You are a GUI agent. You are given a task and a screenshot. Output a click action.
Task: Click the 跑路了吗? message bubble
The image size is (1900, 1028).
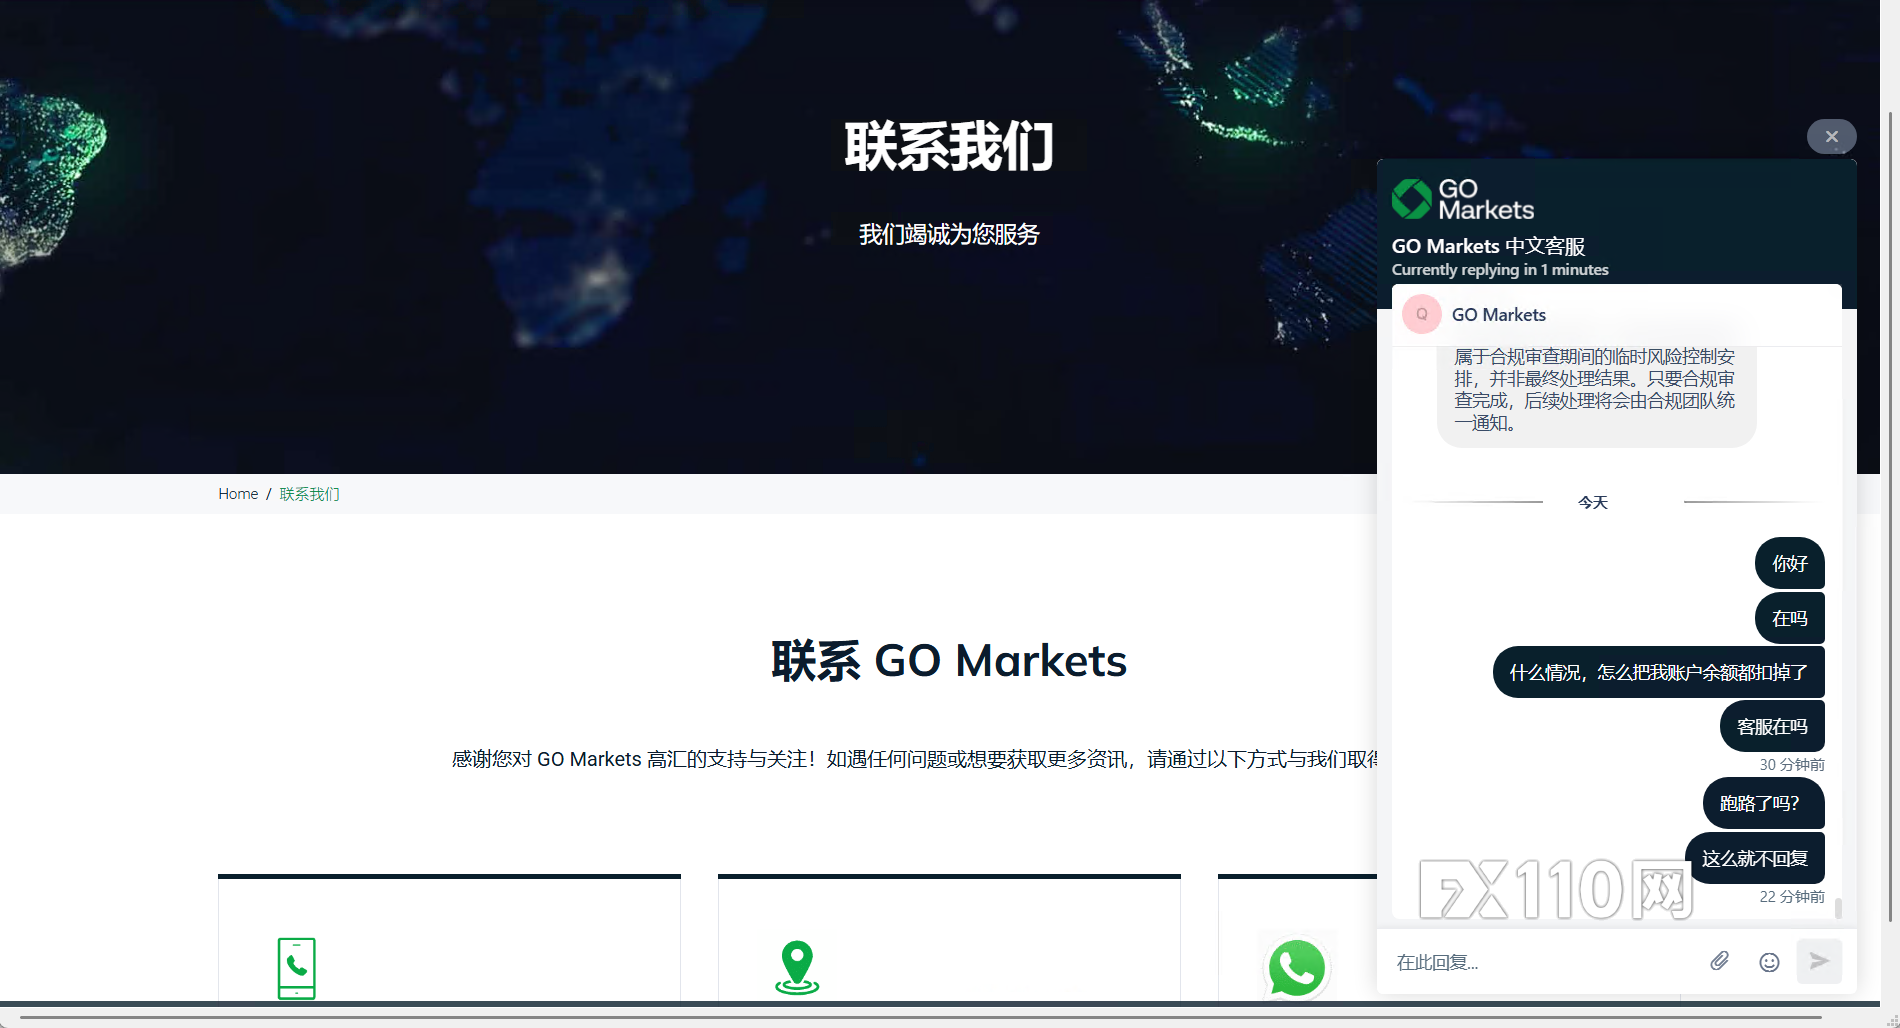tap(1763, 803)
